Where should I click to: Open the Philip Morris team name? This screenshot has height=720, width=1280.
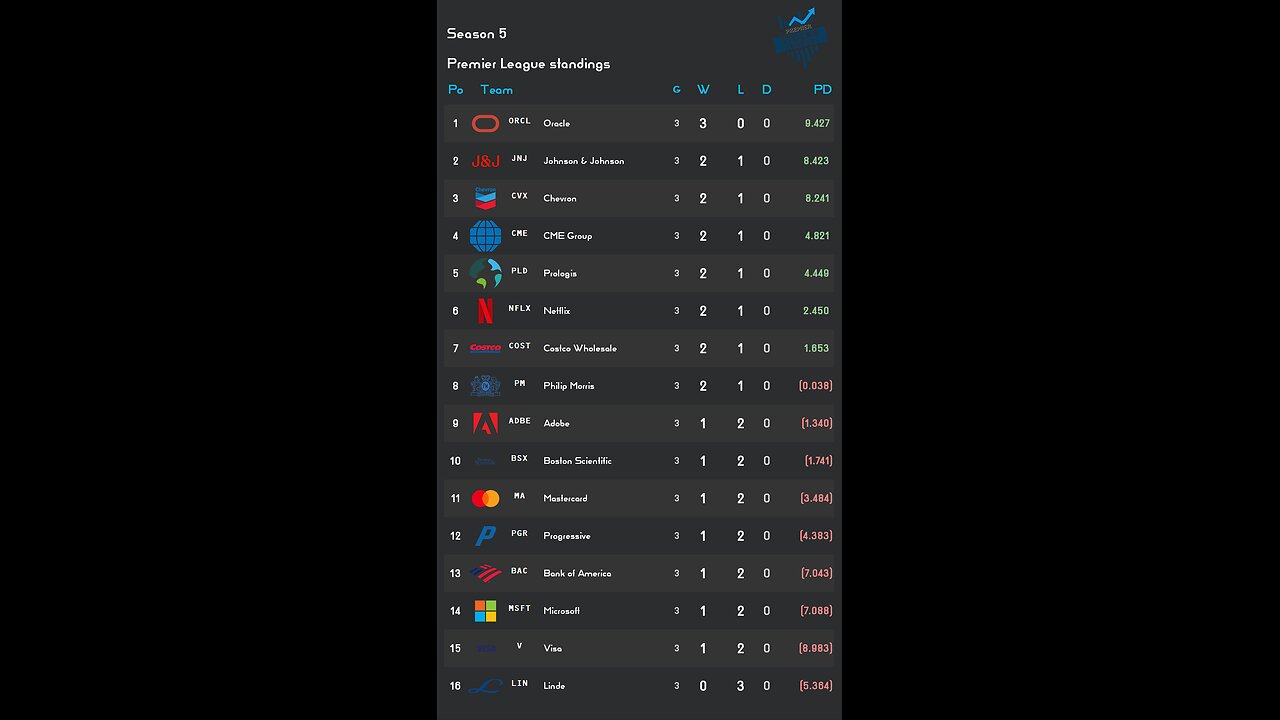(x=569, y=386)
